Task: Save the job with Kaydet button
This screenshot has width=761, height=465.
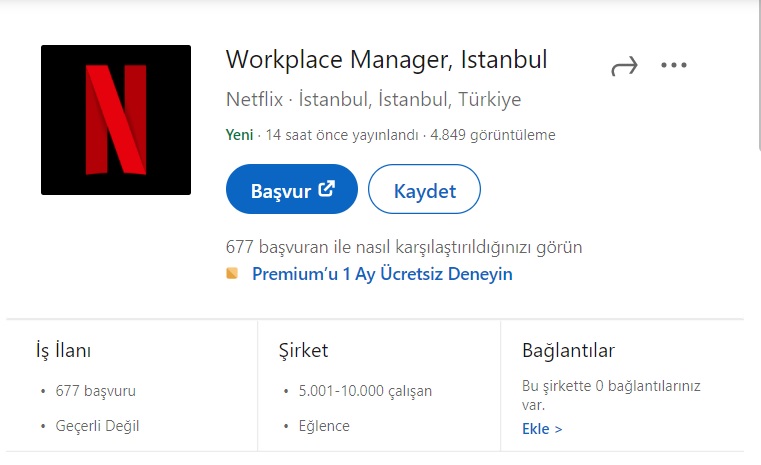Action: (424, 189)
